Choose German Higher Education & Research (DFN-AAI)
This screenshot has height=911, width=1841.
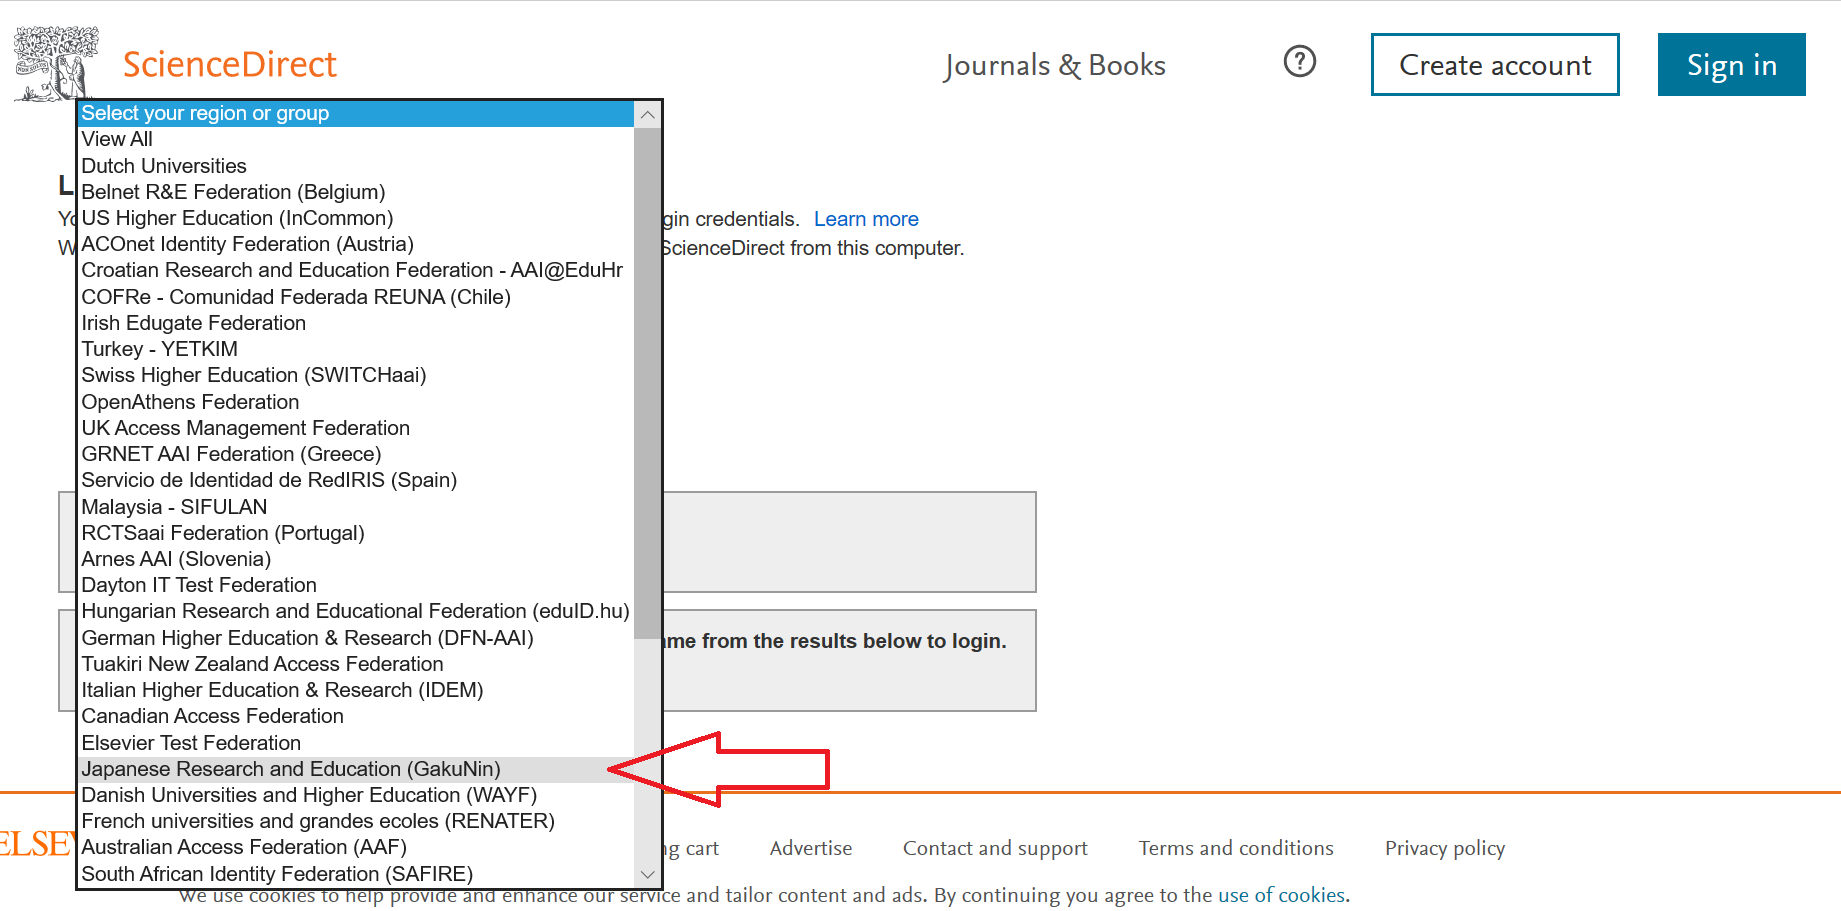click(x=356, y=638)
